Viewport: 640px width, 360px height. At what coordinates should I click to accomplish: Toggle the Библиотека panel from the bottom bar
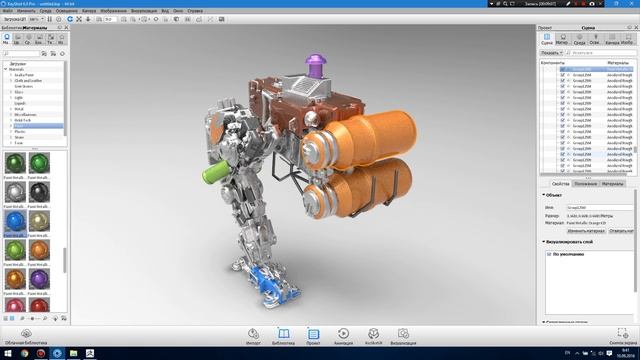(x=283, y=337)
